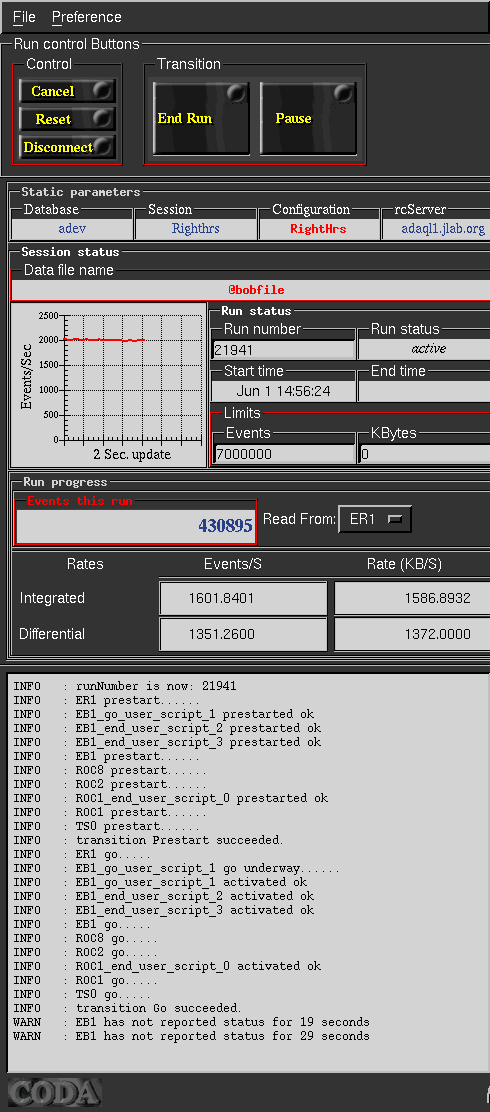Image resolution: width=490 pixels, height=1112 pixels.
Task: Open the Read From ER1 dropdown
Action: point(375,519)
